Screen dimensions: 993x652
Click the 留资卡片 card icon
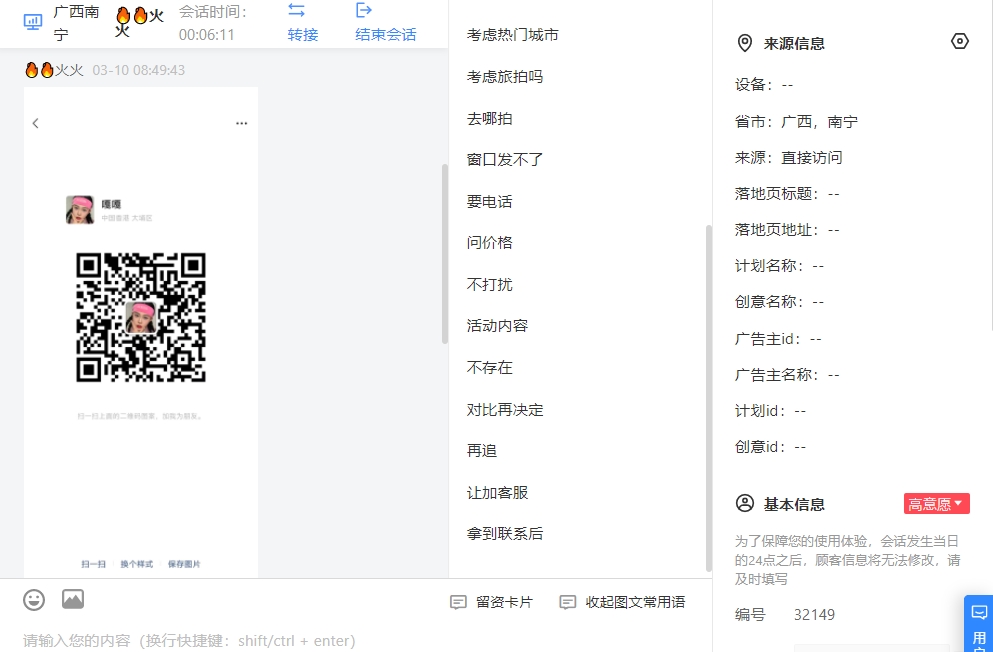tap(458, 602)
